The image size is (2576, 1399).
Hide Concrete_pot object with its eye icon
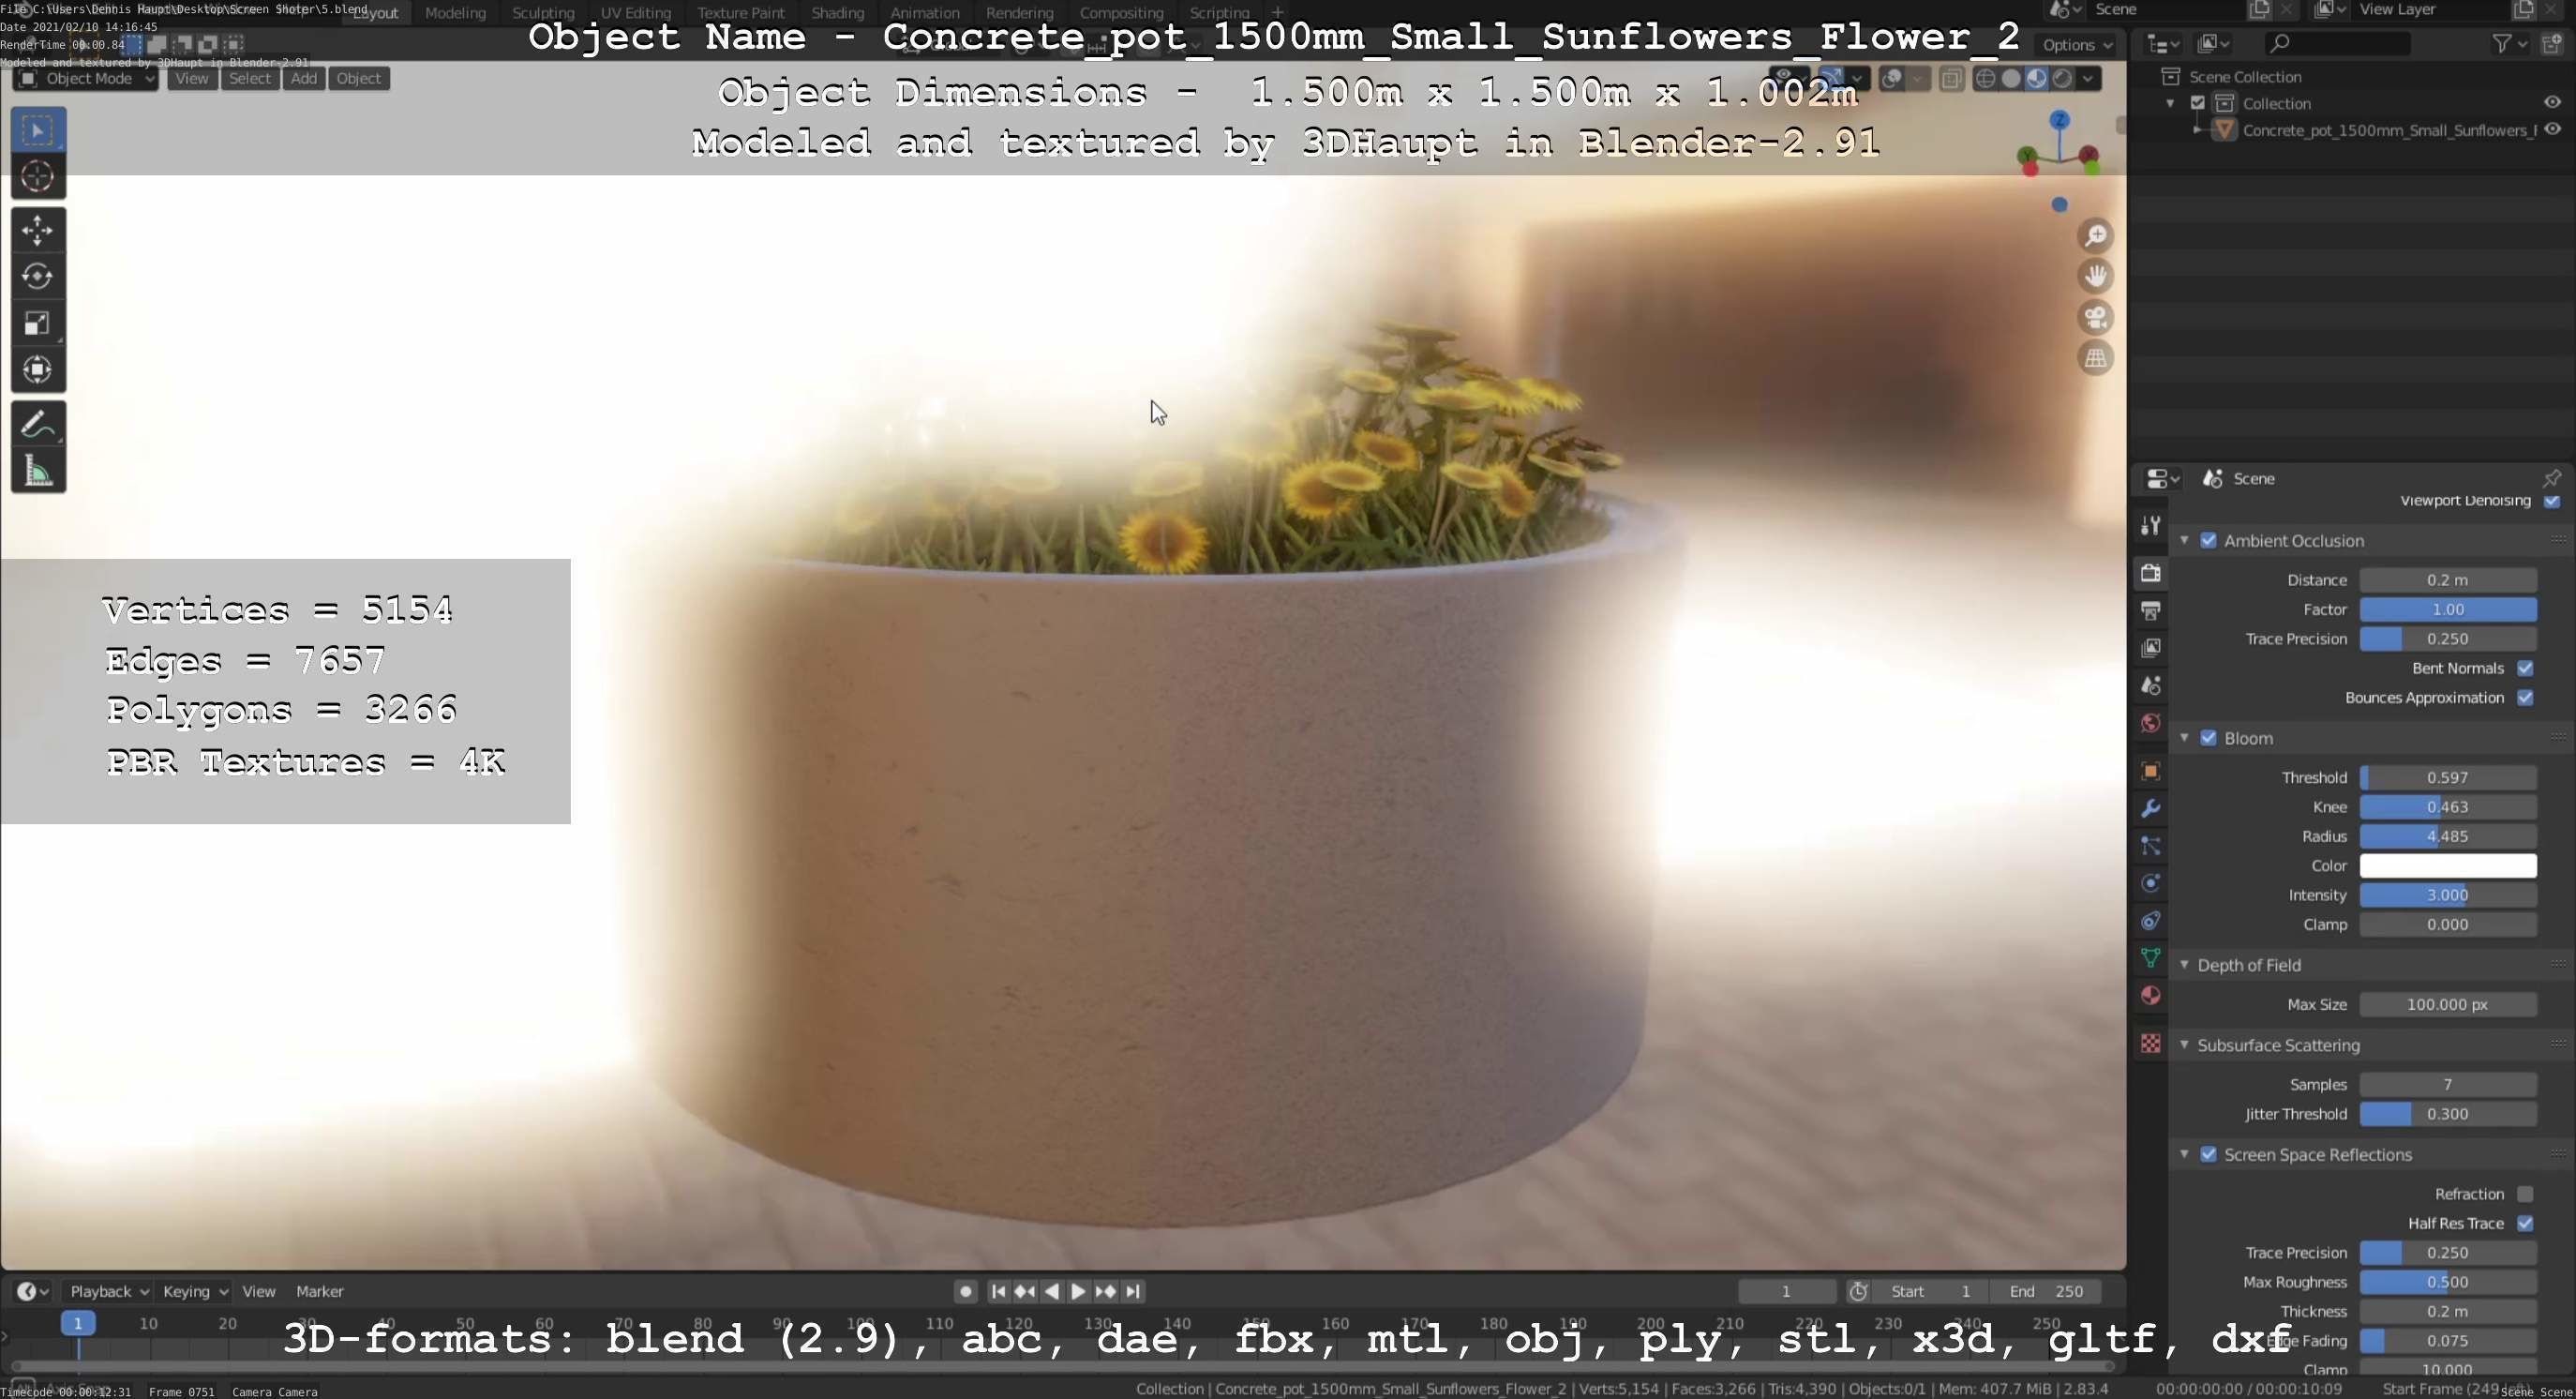pos(2552,130)
